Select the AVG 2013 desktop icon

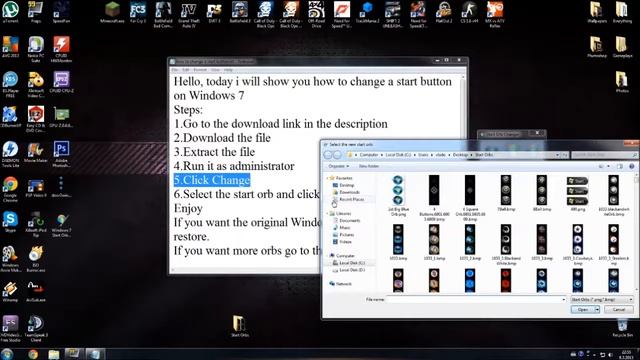pos(10,47)
